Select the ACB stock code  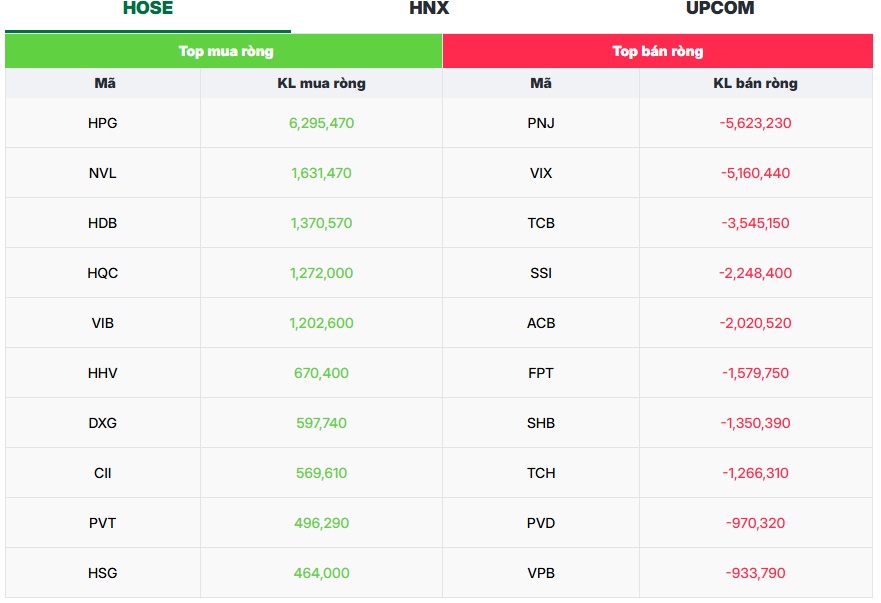coord(541,323)
